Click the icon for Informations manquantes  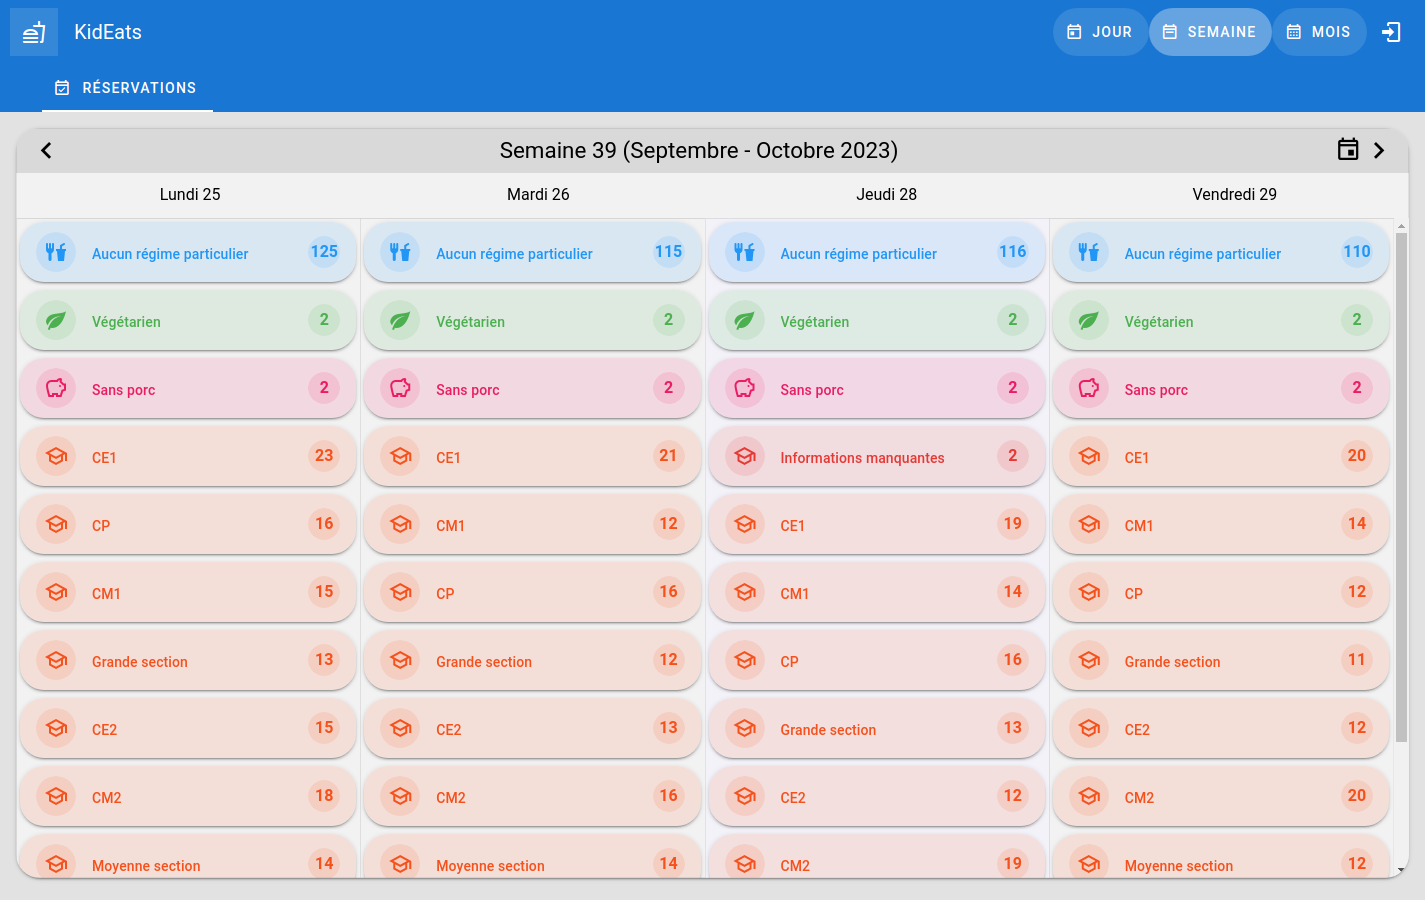745,456
